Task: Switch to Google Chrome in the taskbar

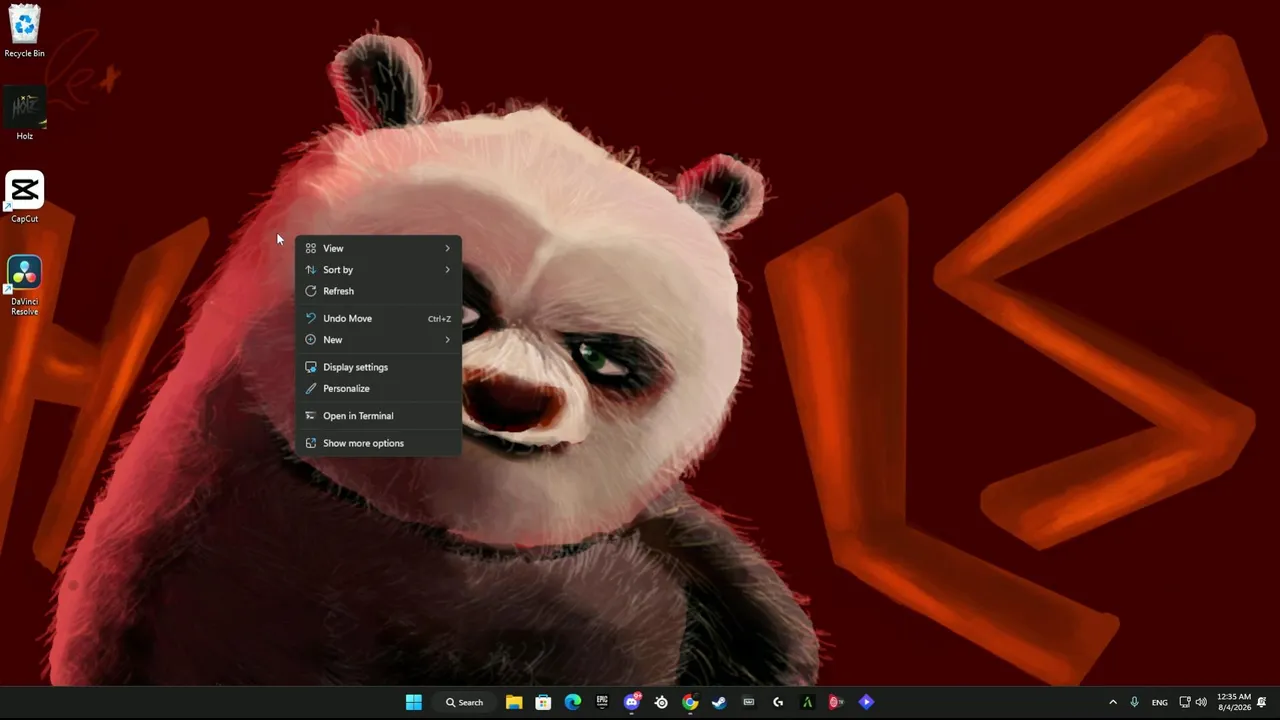Action: point(690,702)
